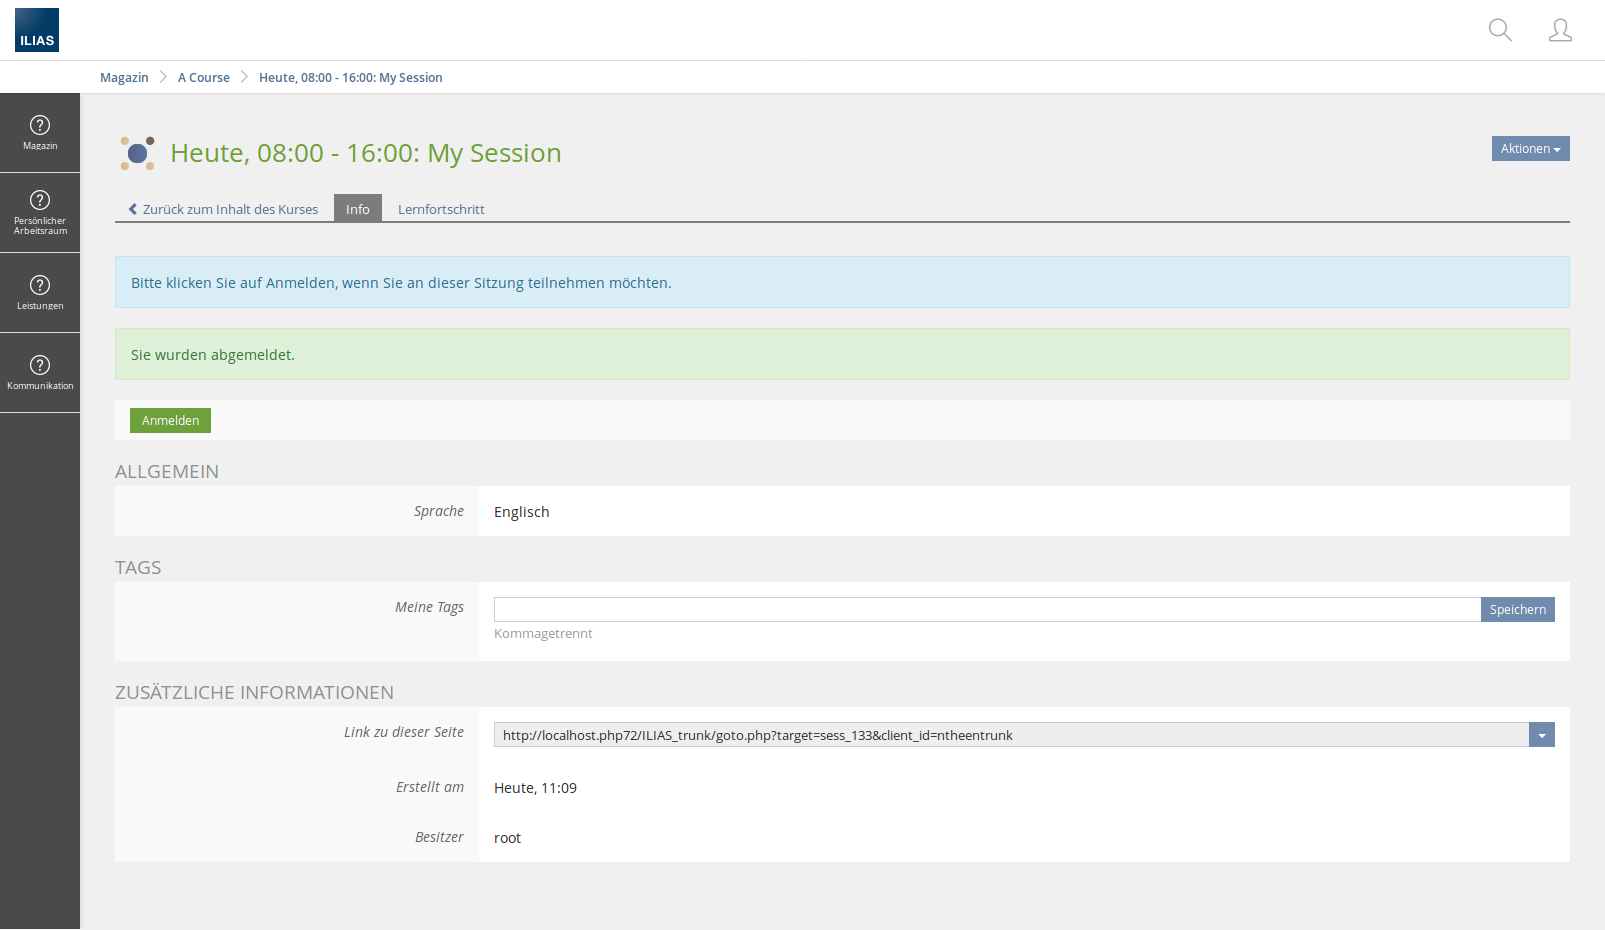Select the Info tab
The height and width of the screenshot is (930, 1605).
click(358, 209)
